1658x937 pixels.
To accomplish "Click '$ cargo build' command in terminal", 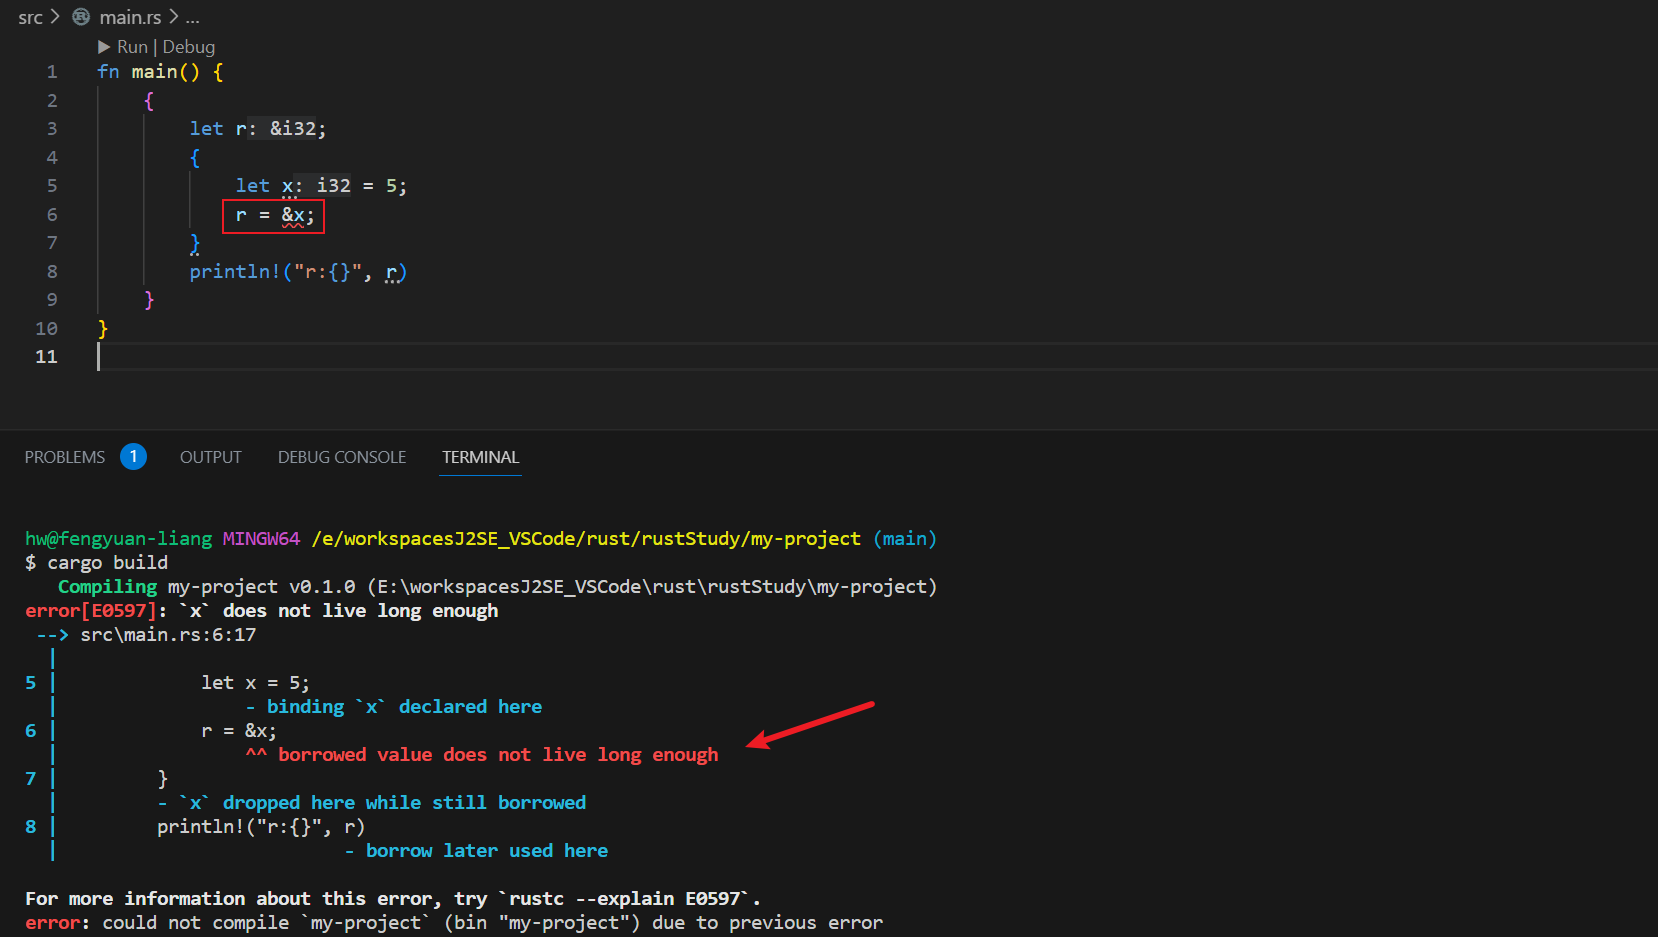I will click(97, 563).
